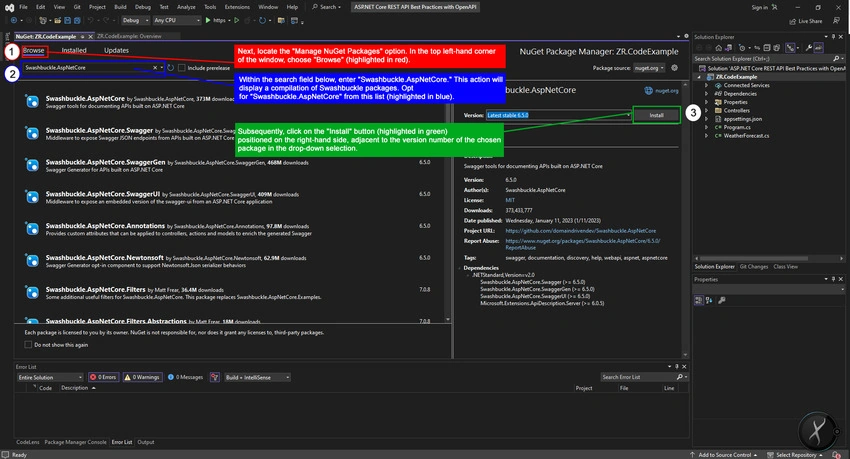Switch to the Updates tab
Viewport: 850px width, 459px height.
116,50
